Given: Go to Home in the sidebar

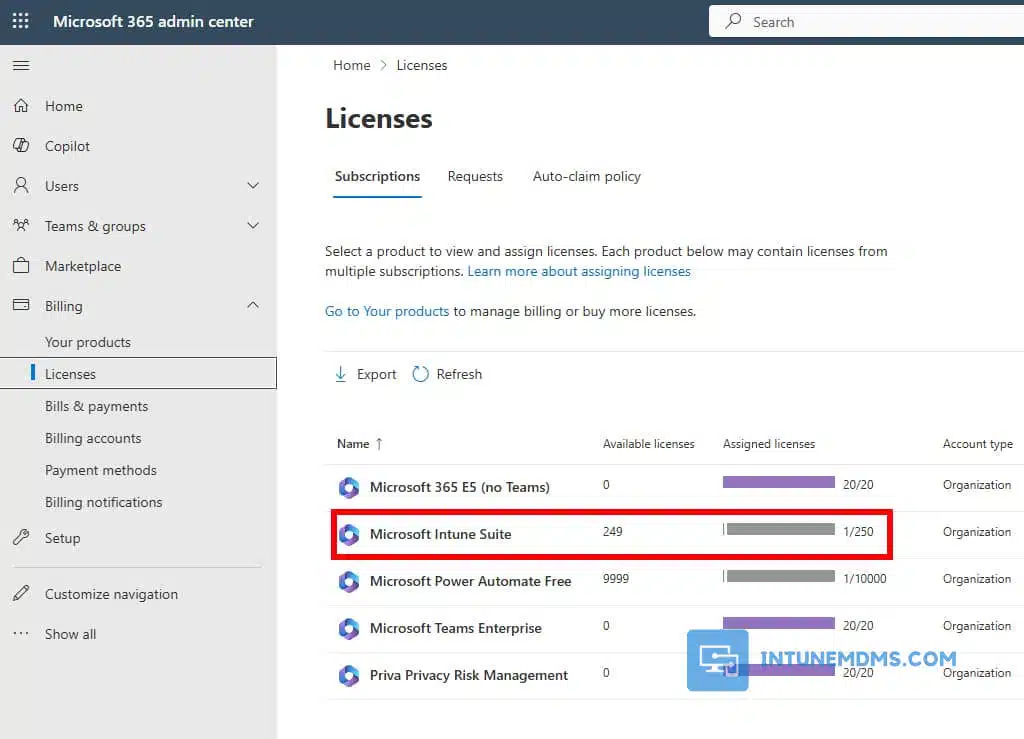Looking at the screenshot, I should tap(63, 106).
